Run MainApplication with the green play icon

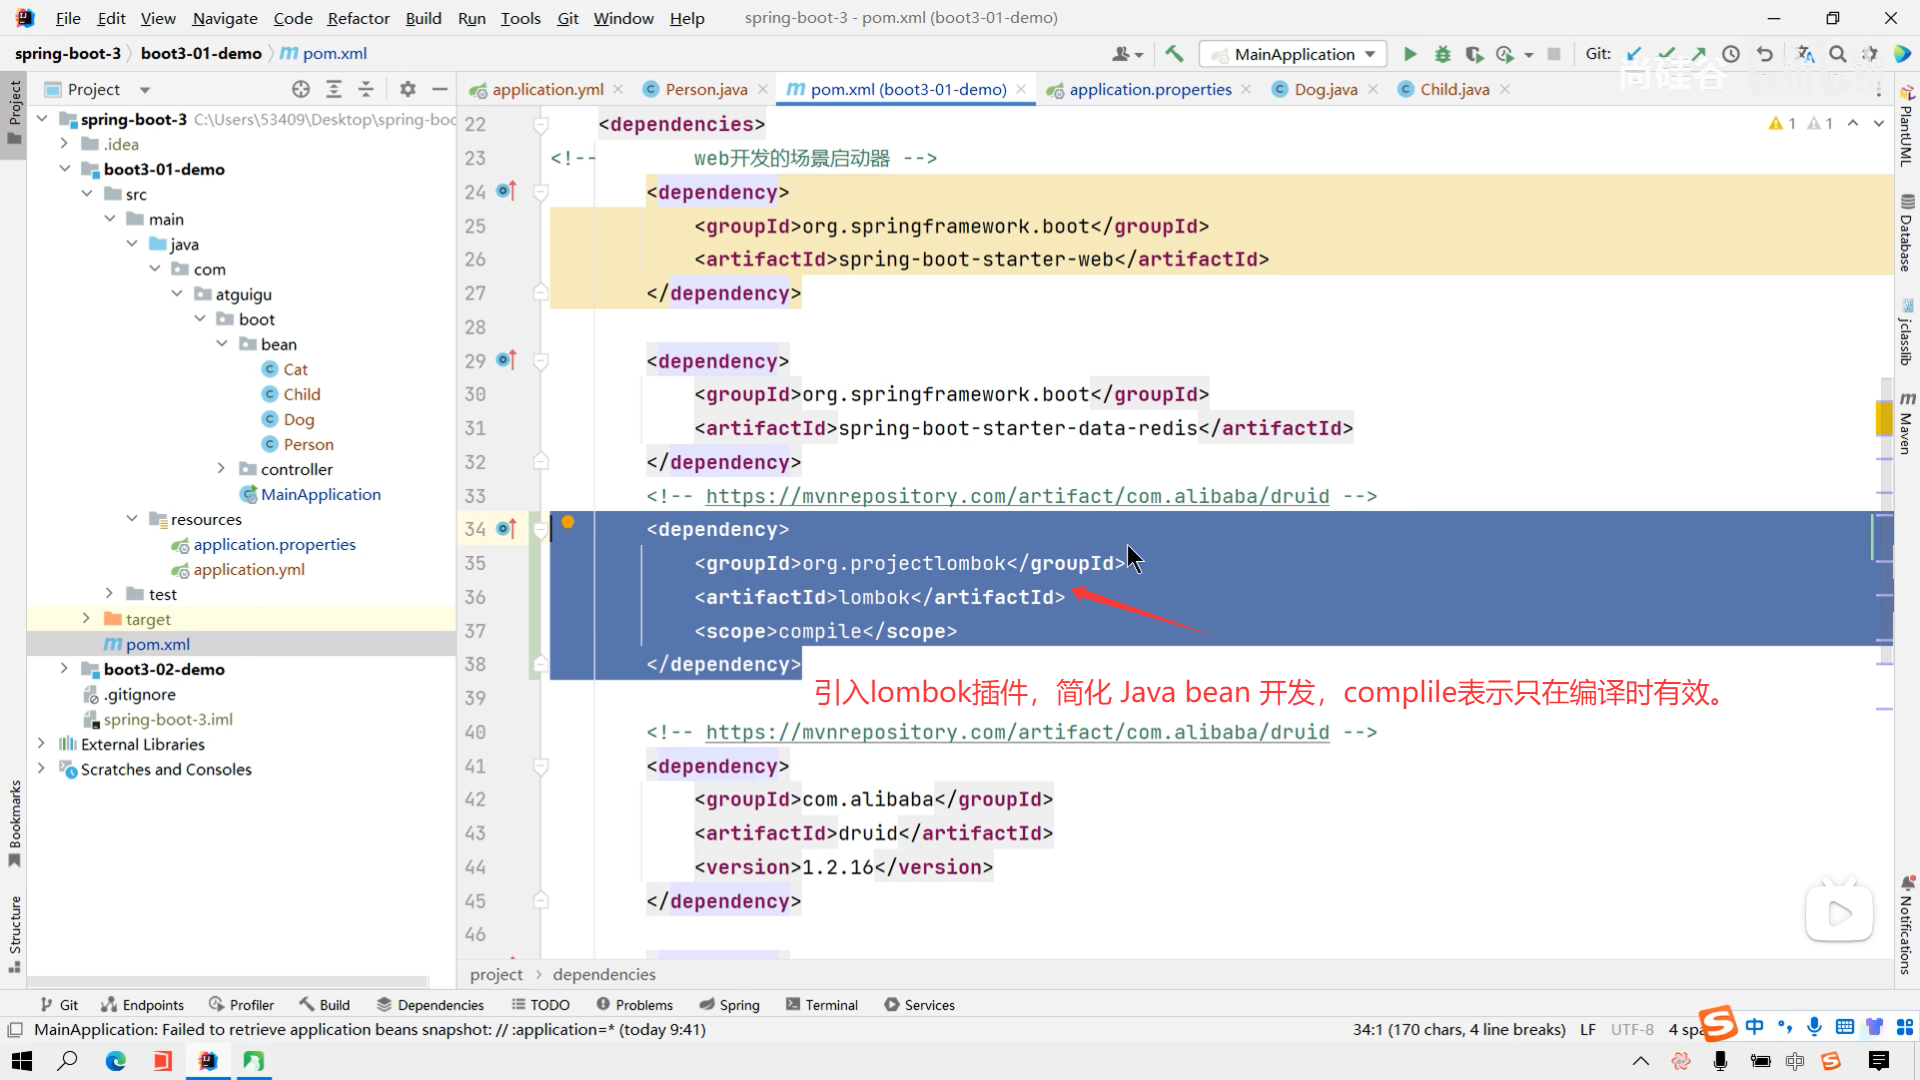pyautogui.click(x=1410, y=54)
